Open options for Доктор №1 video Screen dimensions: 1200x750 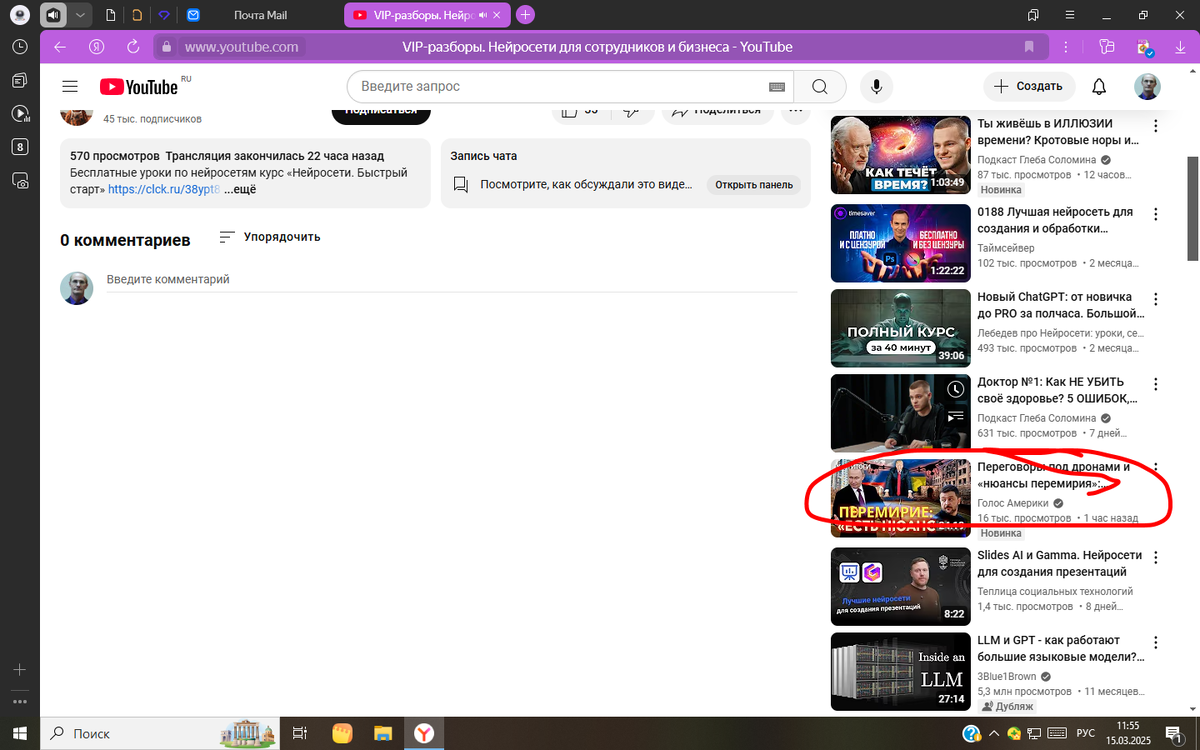[1156, 385]
